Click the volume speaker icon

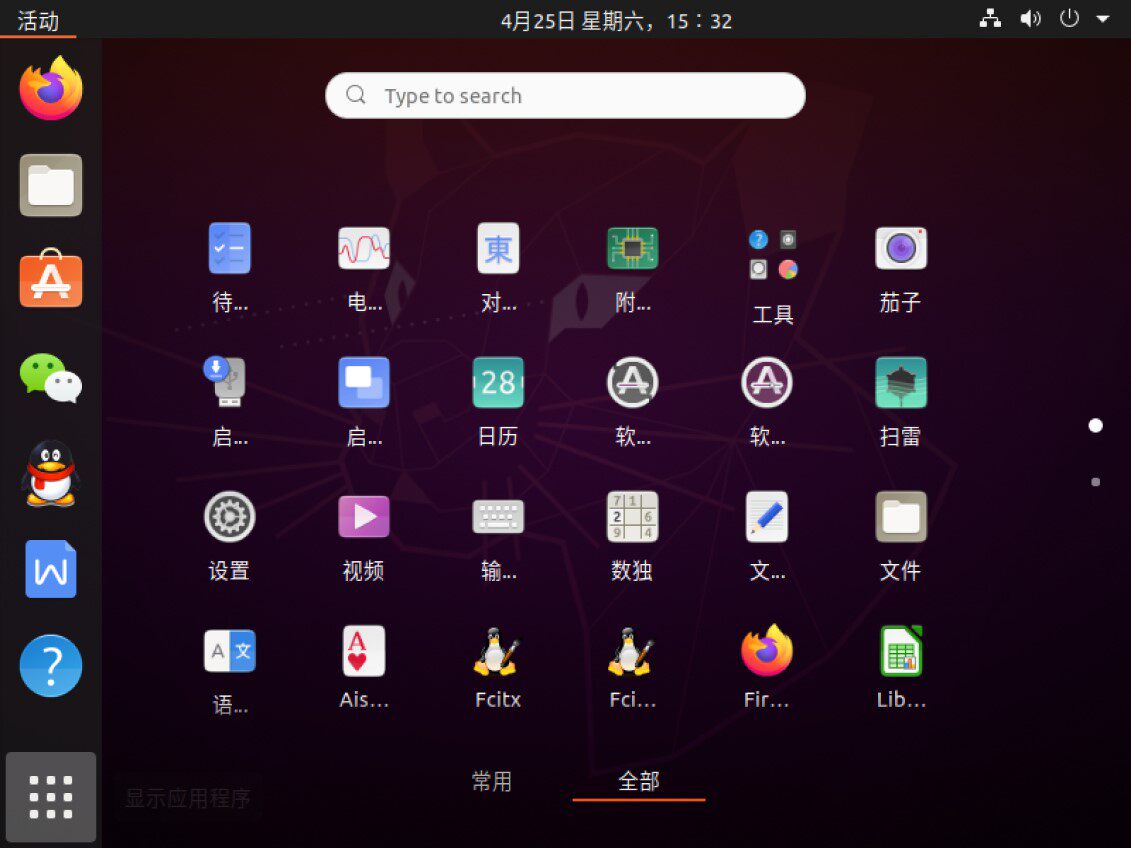pyautogui.click(x=1030, y=19)
